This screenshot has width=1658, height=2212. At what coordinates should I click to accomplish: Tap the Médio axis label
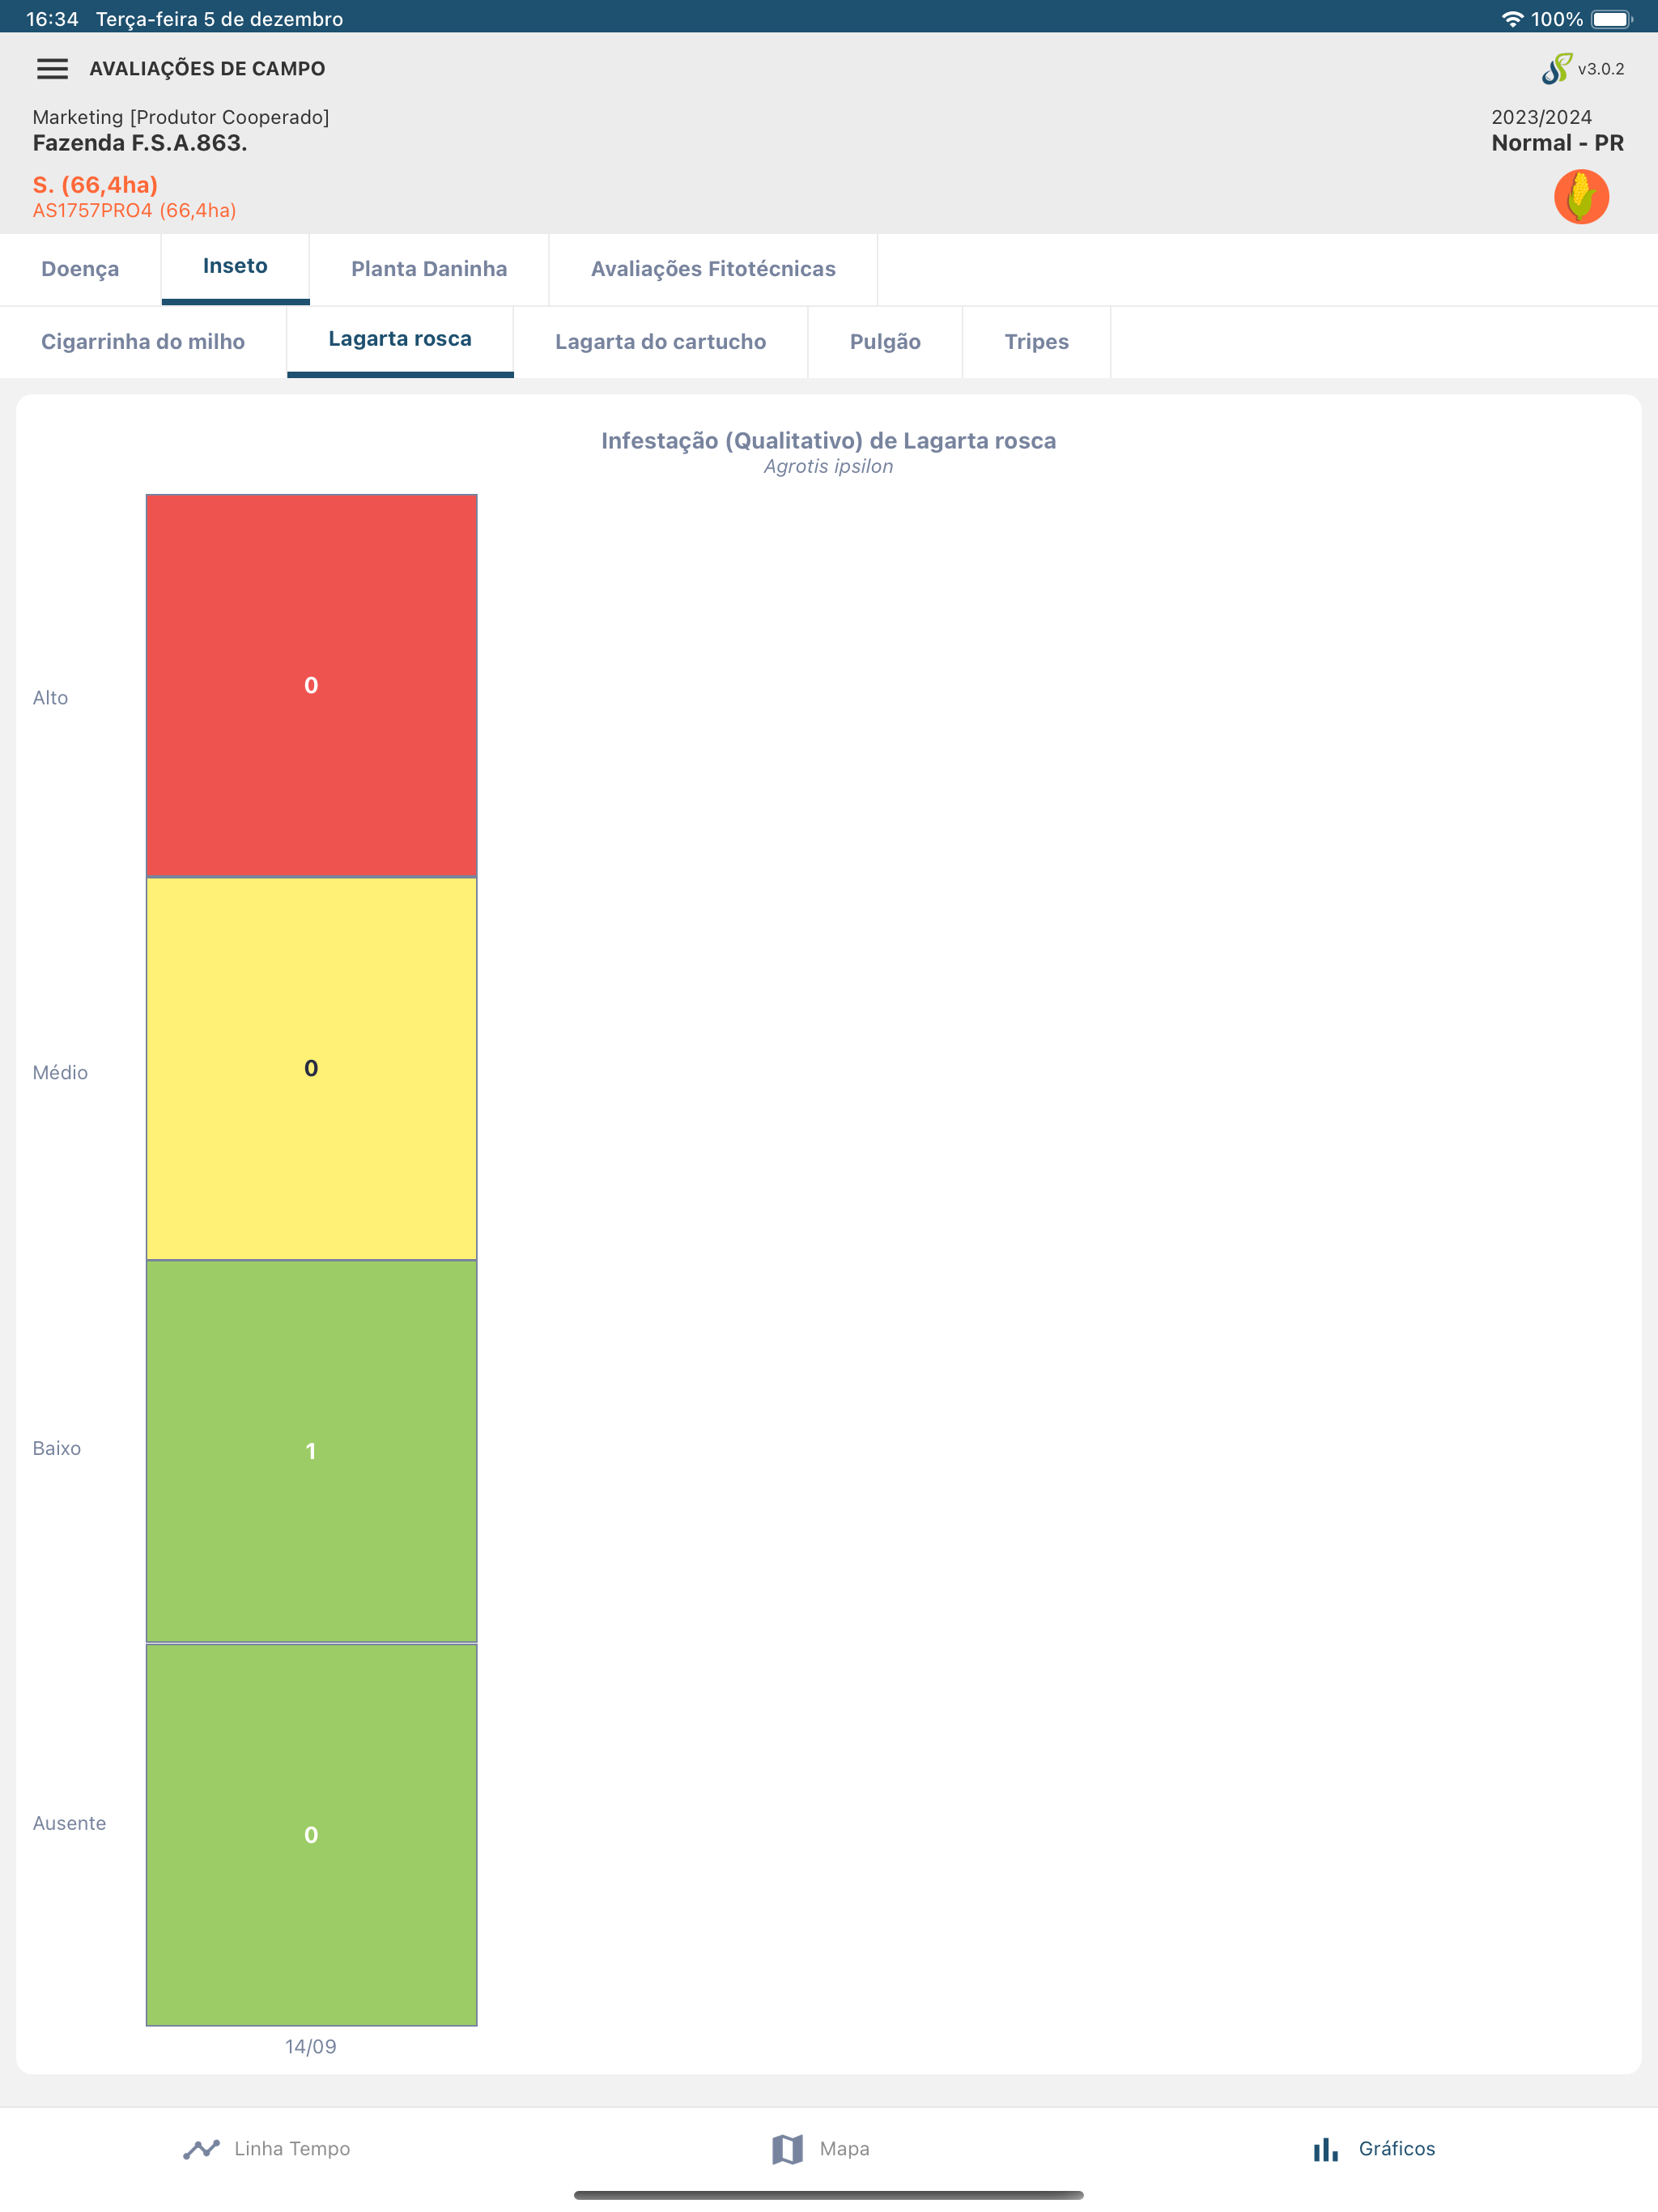60,1073
